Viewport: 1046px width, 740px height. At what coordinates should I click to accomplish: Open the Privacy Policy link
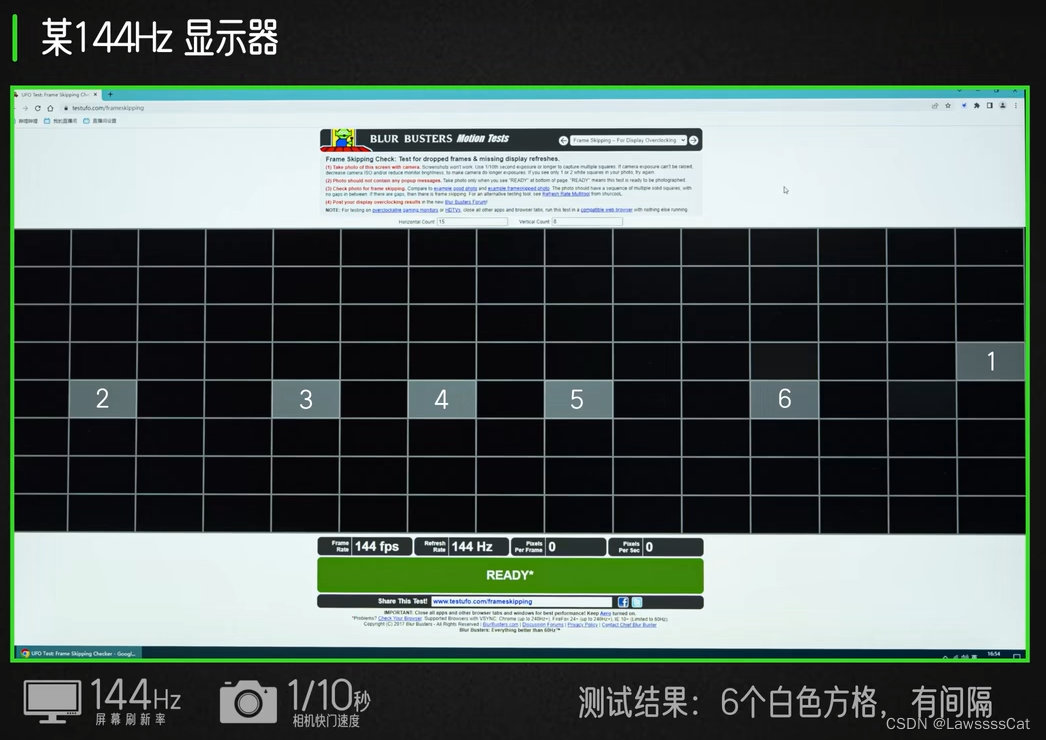pyautogui.click(x=582, y=625)
